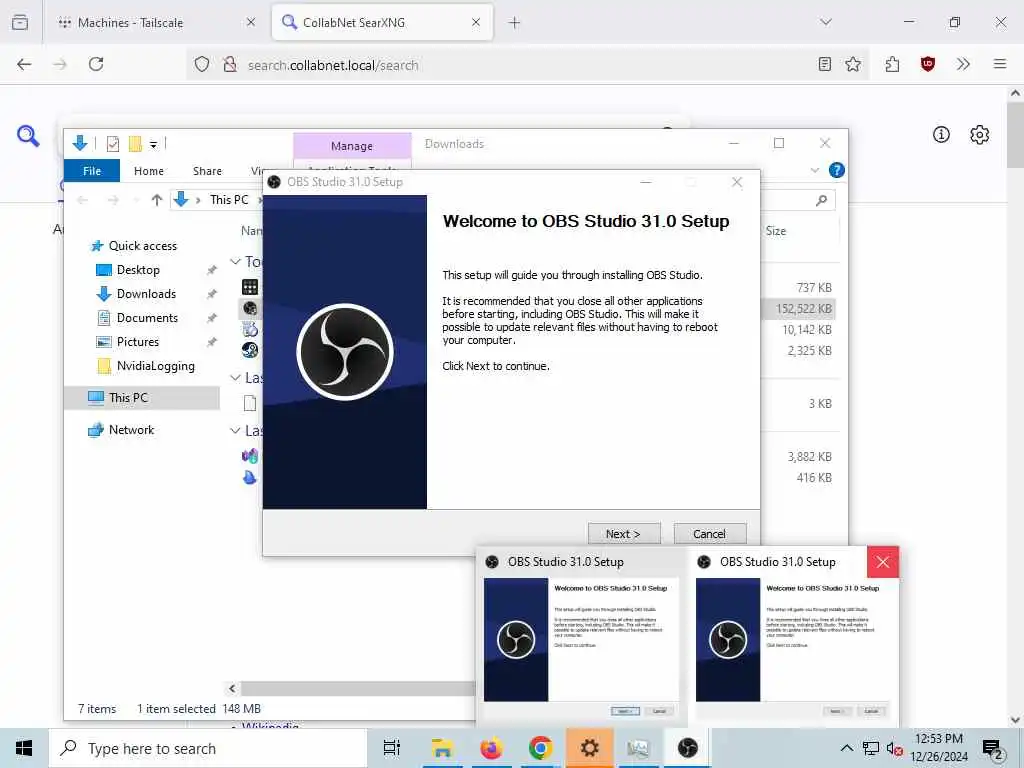Expand the File Explorer ribbon chevron
The height and width of the screenshot is (768, 1024).
tap(814, 170)
